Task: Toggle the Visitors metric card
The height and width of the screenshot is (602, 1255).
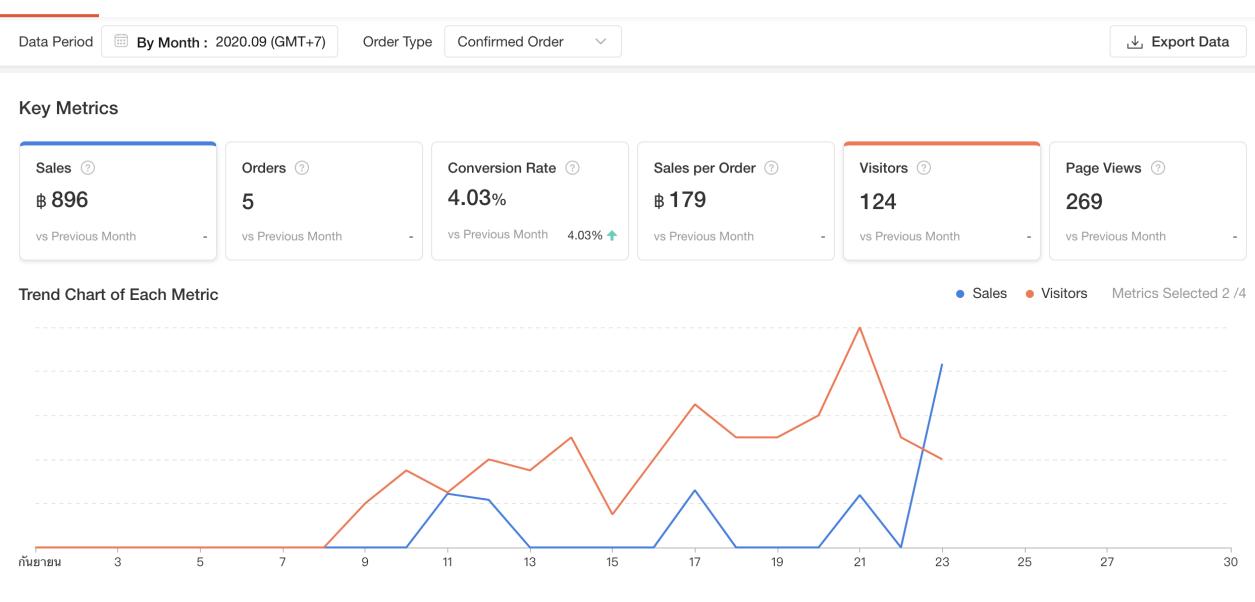Action: (x=942, y=202)
